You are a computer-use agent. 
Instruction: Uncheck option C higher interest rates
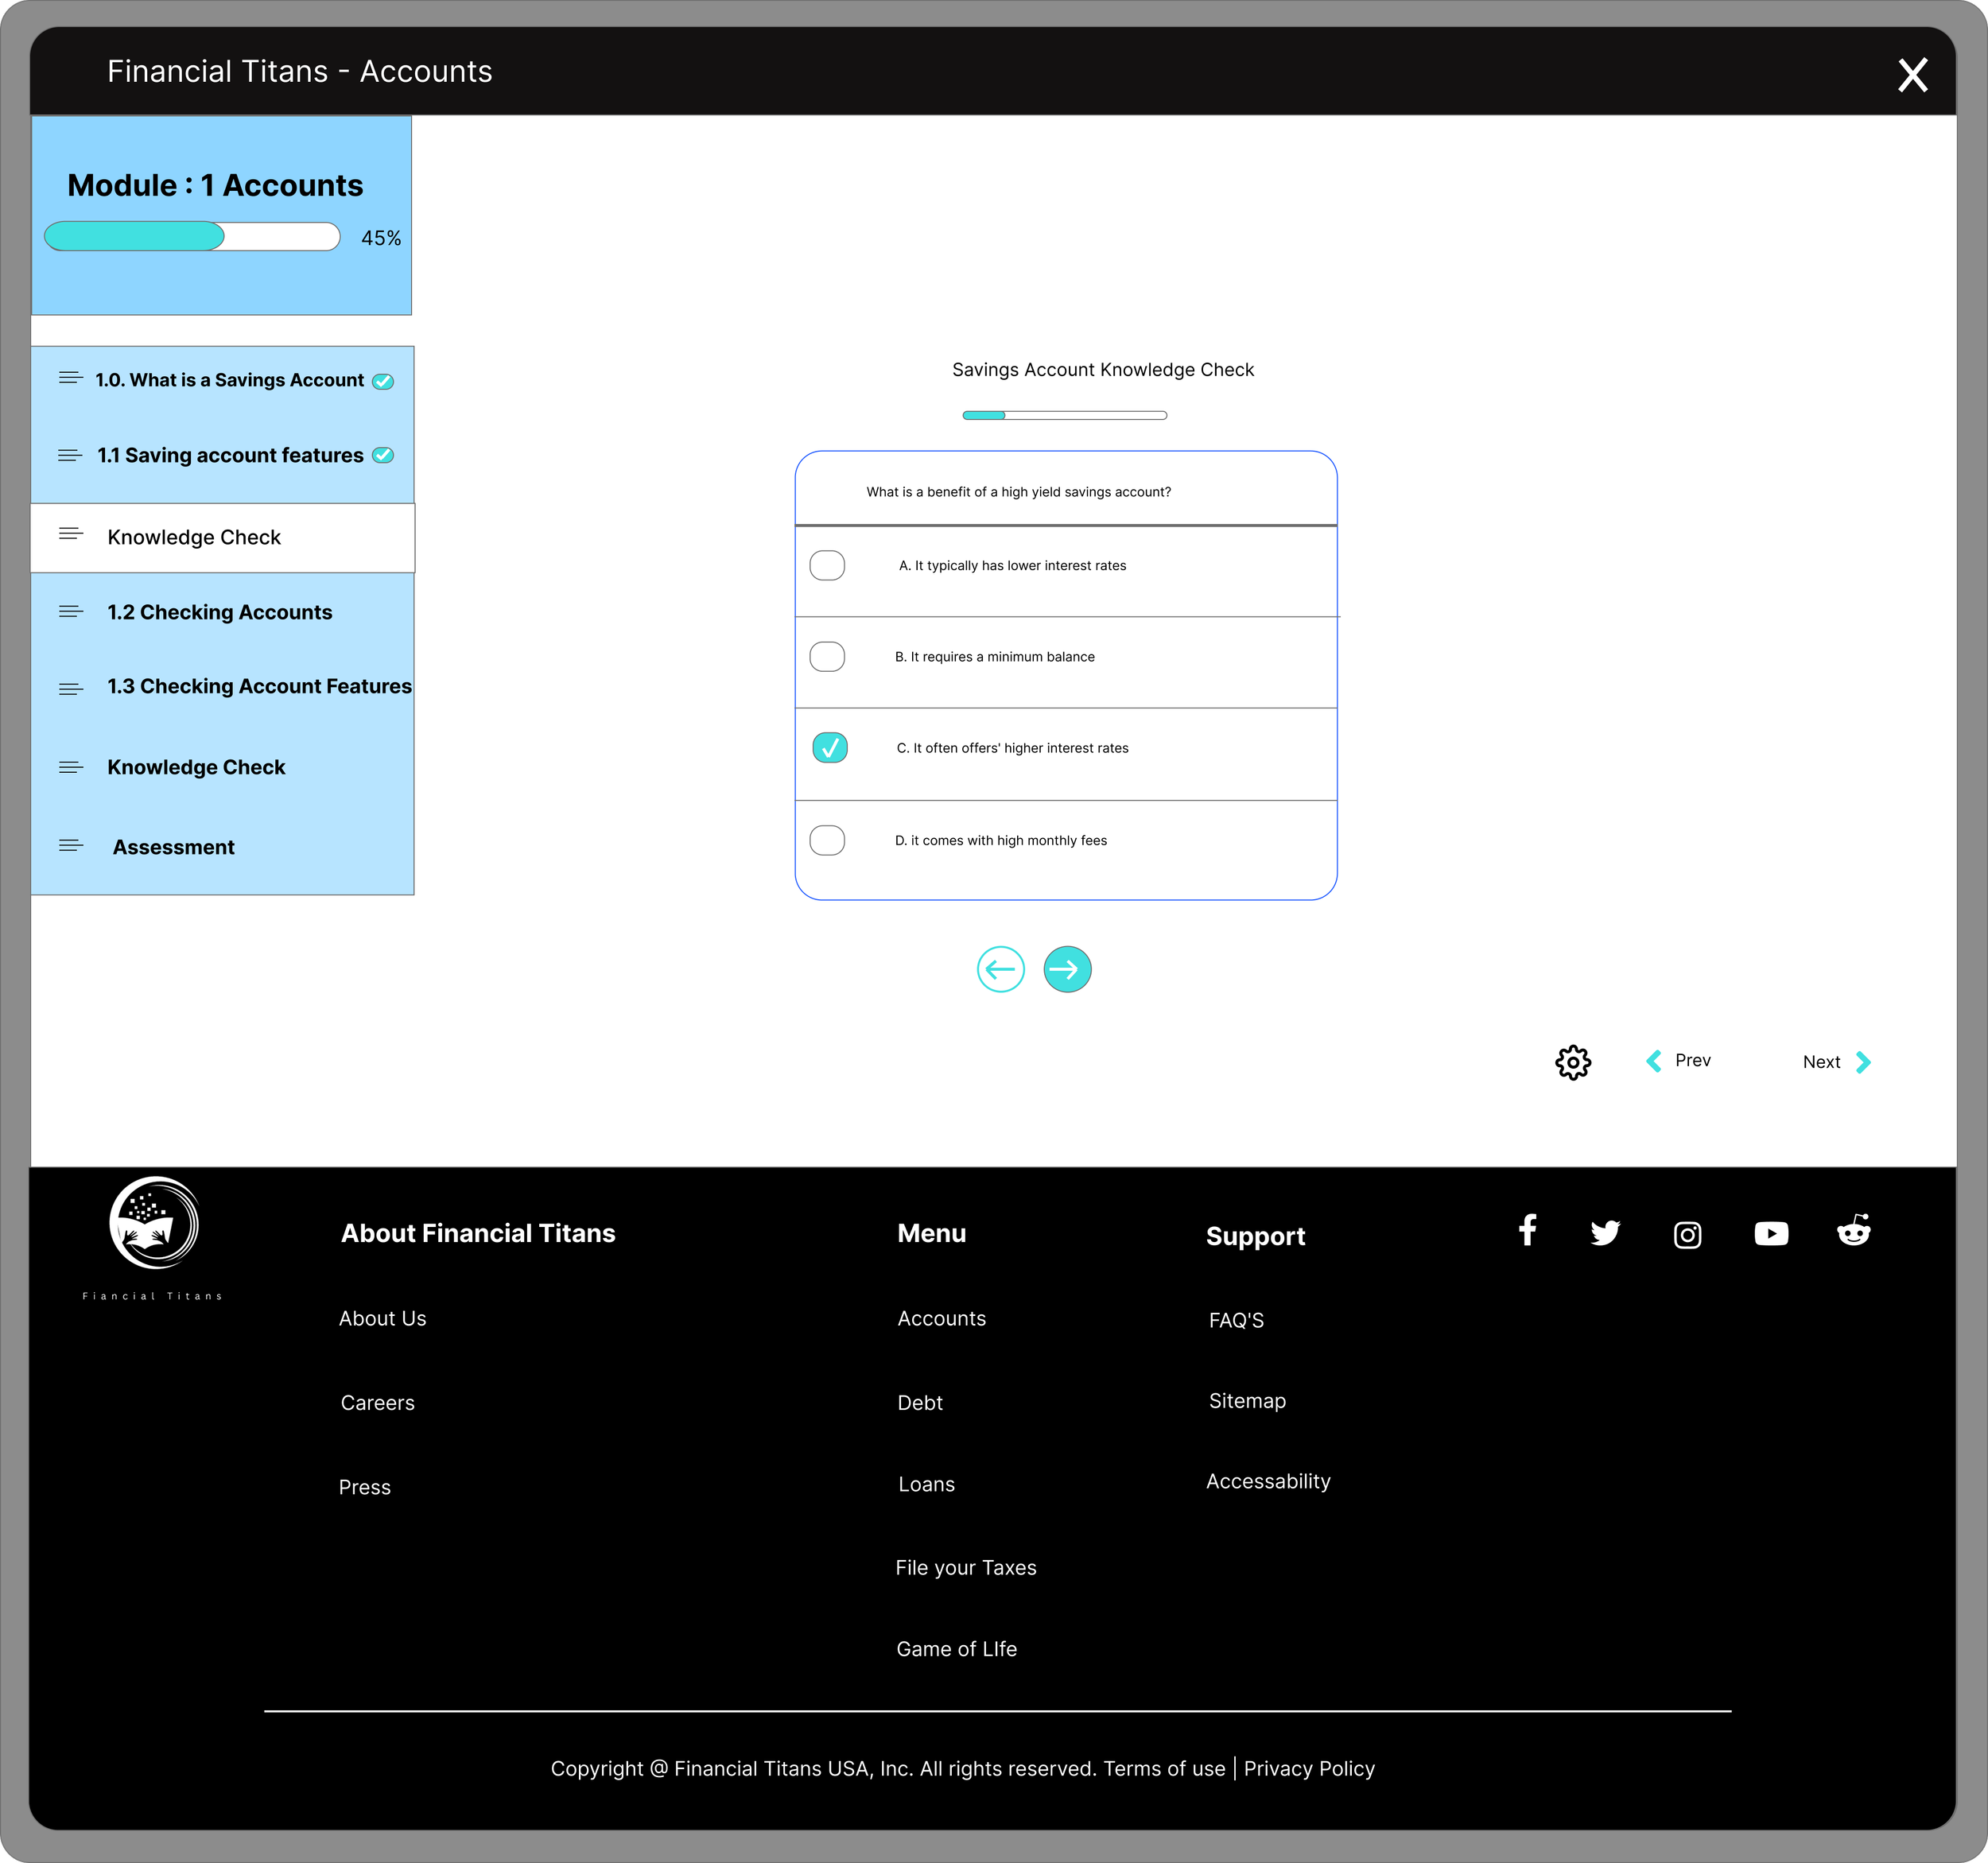(x=829, y=748)
